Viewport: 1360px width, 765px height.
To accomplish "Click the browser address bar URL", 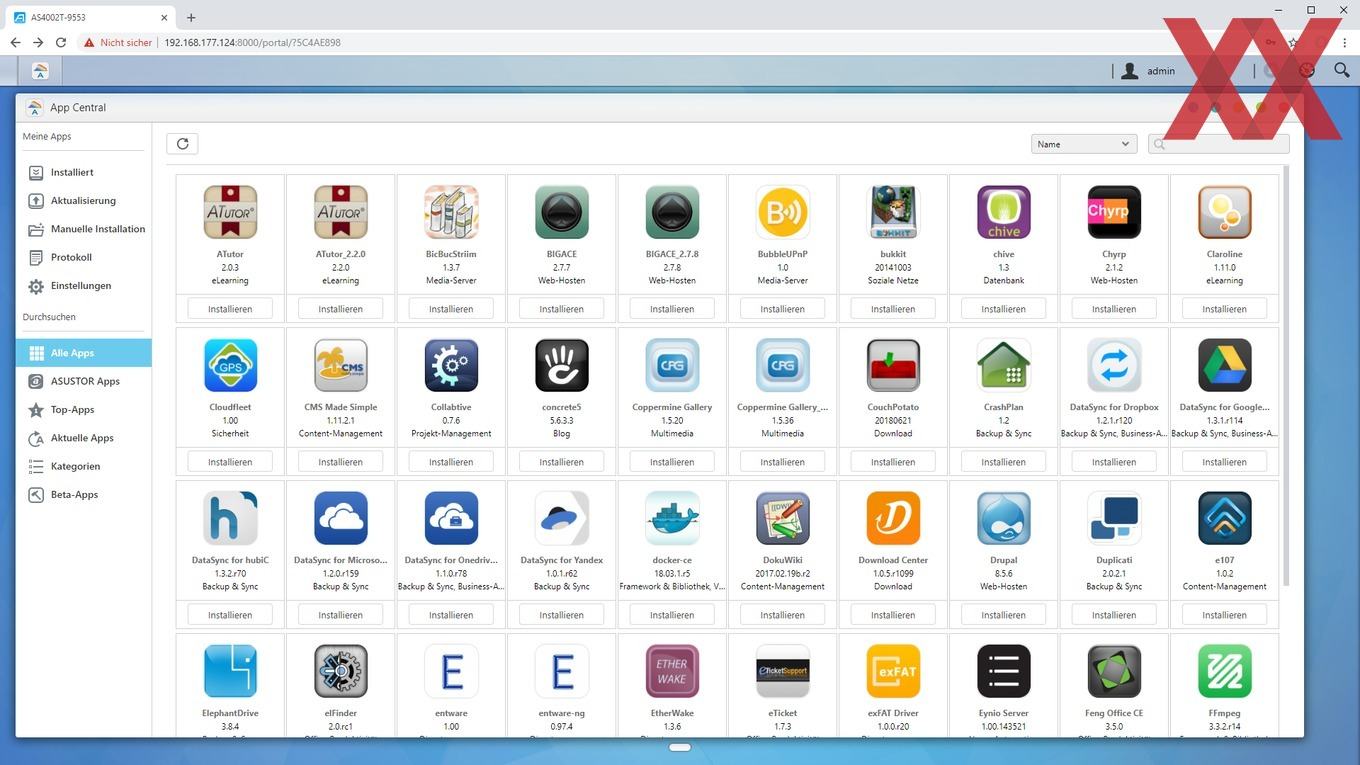I will 252,43.
